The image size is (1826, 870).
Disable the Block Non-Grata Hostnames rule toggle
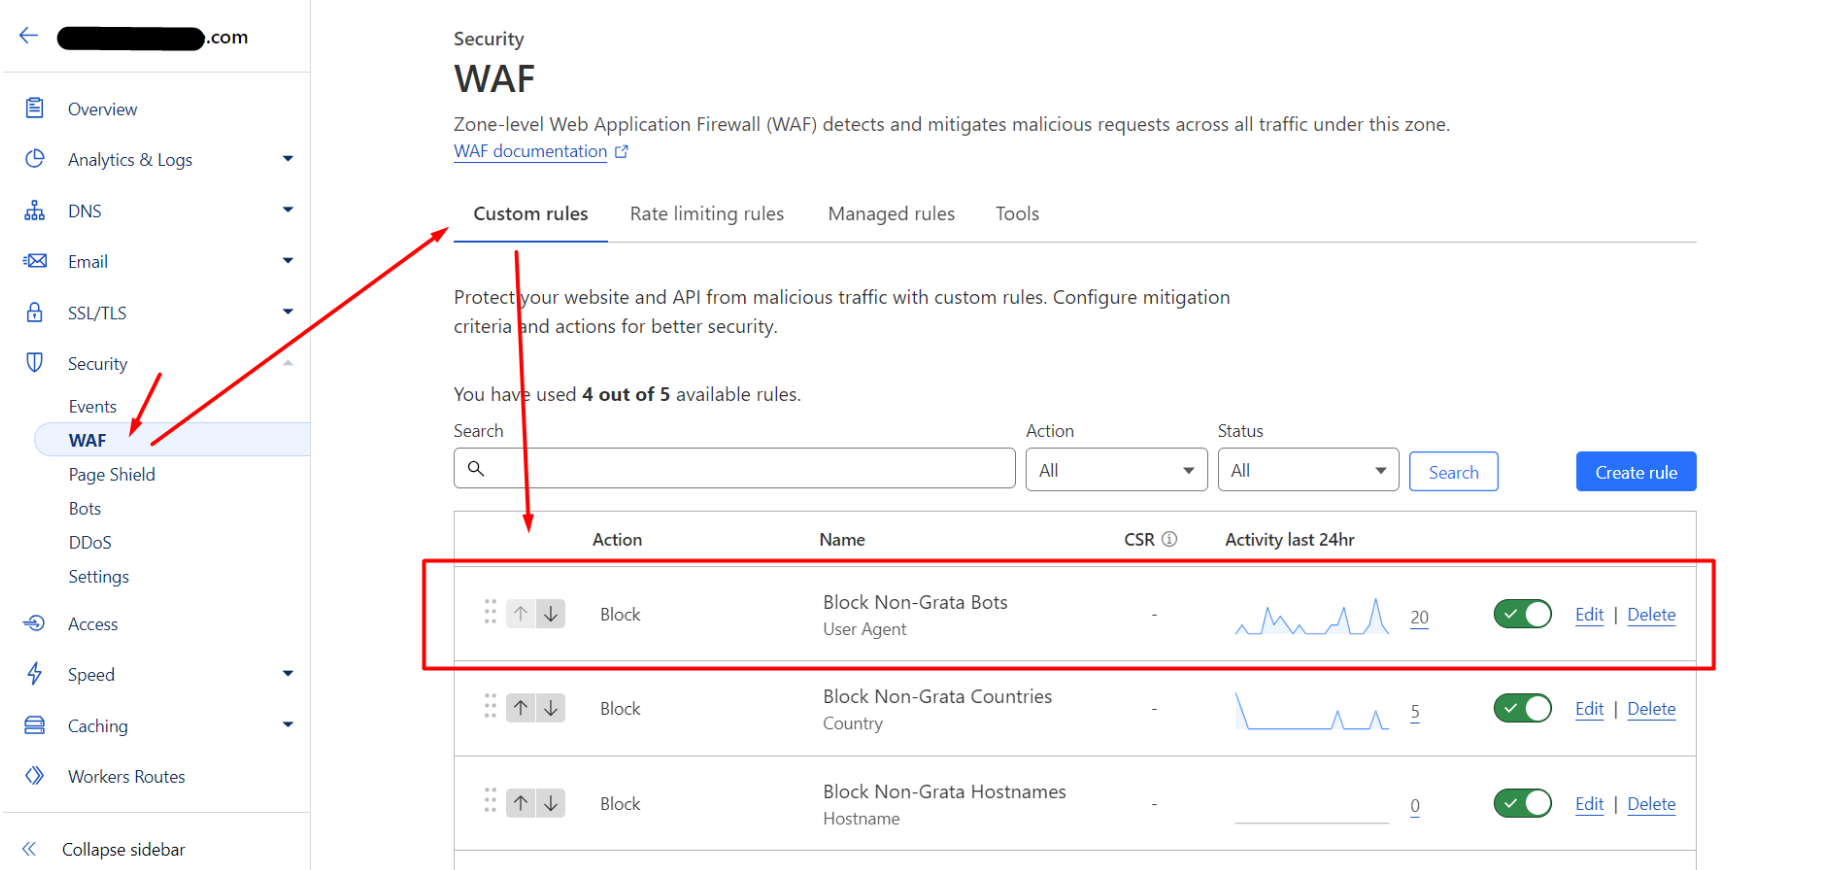coord(1523,803)
